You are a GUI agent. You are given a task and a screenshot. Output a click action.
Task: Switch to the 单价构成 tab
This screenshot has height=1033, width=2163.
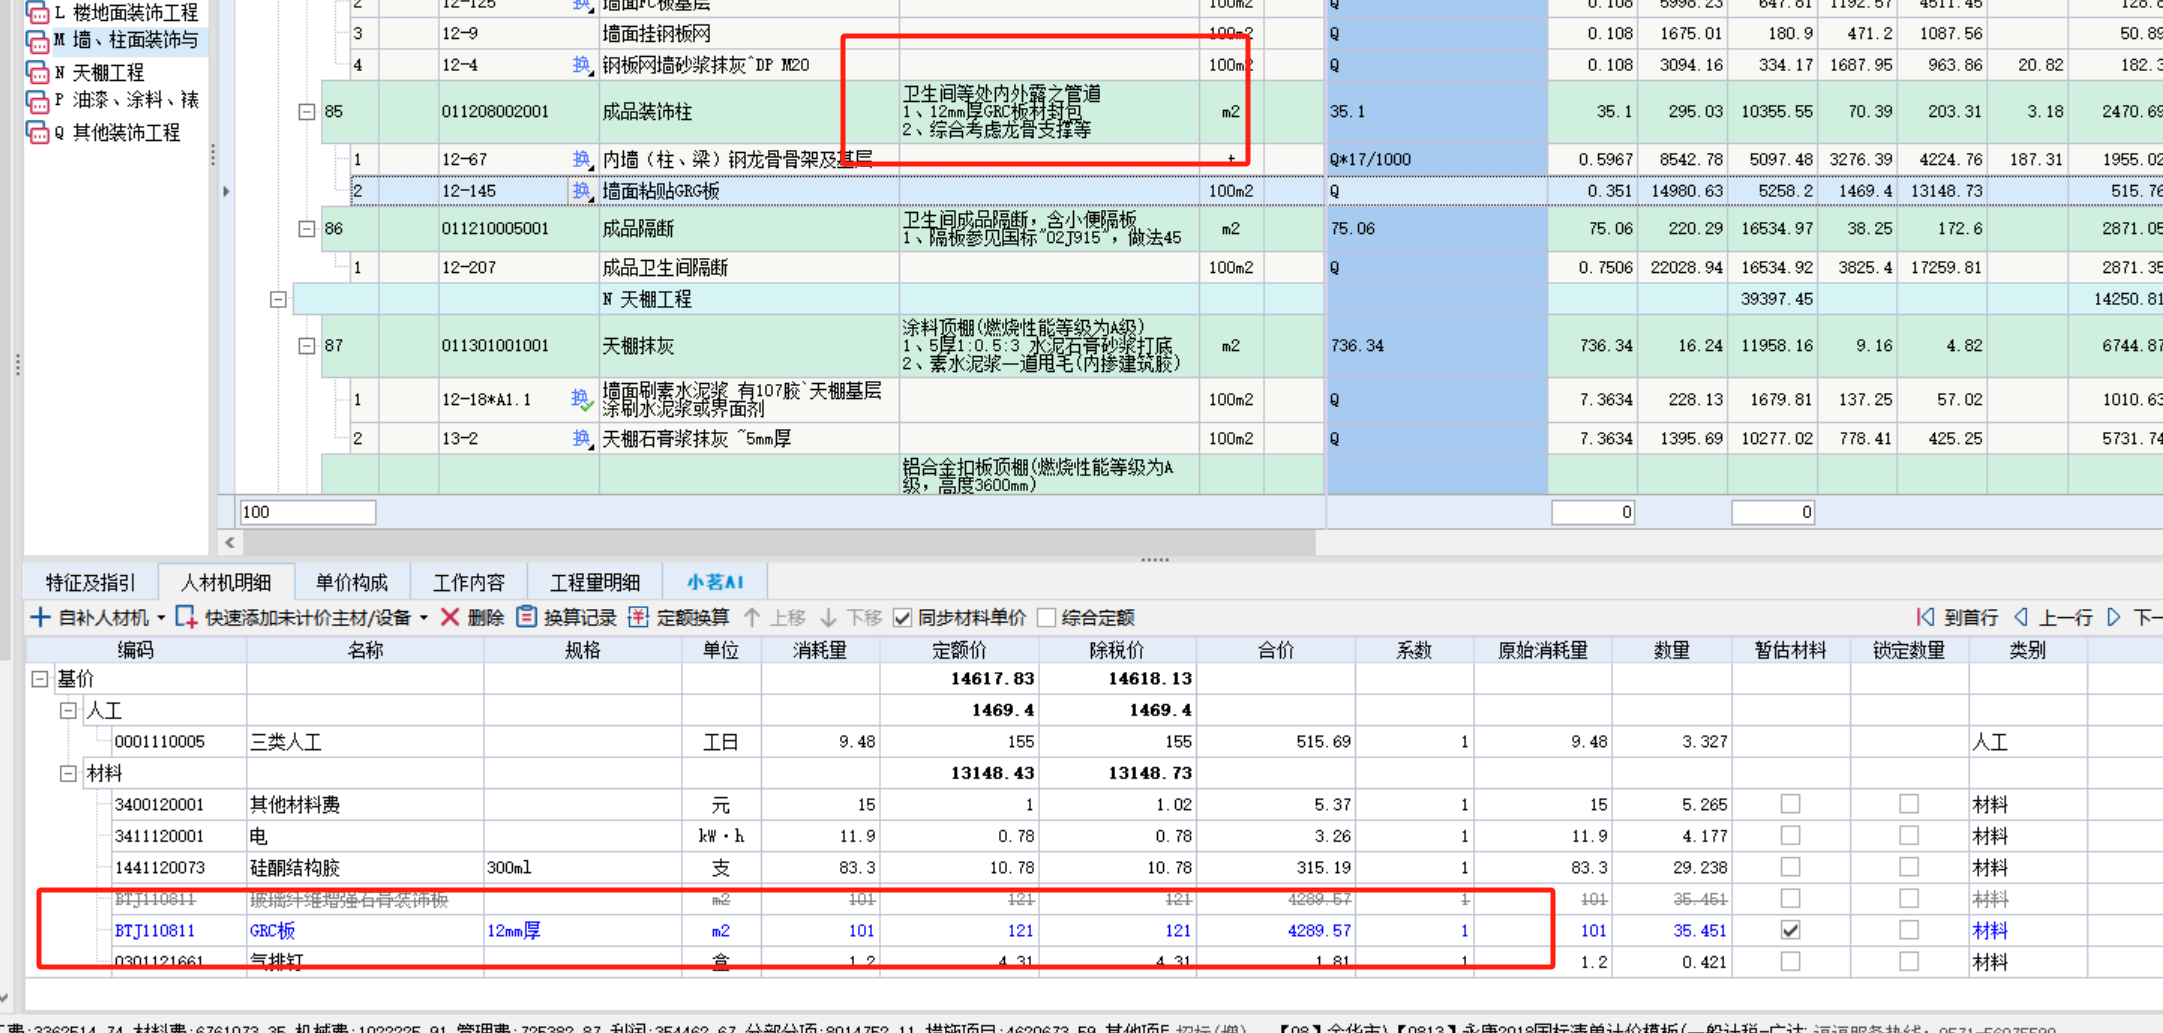point(351,582)
